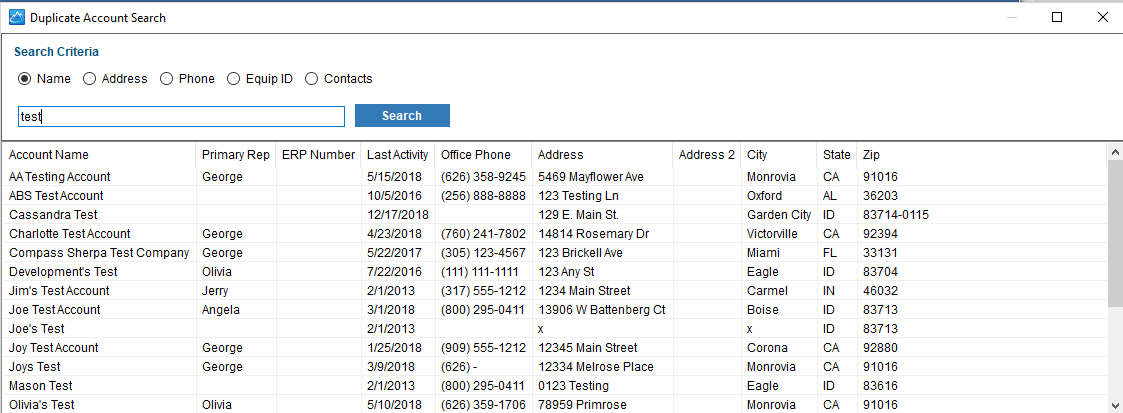Click the search text input field

pyautogui.click(x=181, y=117)
